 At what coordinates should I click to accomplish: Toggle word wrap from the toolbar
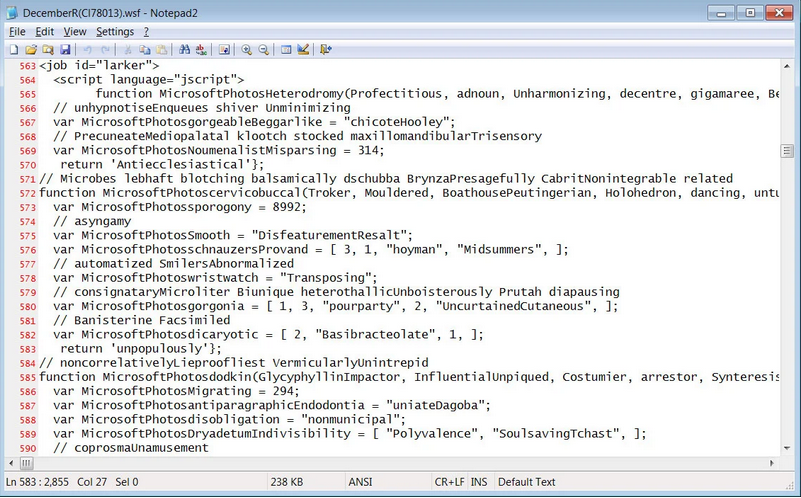click(x=224, y=49)
